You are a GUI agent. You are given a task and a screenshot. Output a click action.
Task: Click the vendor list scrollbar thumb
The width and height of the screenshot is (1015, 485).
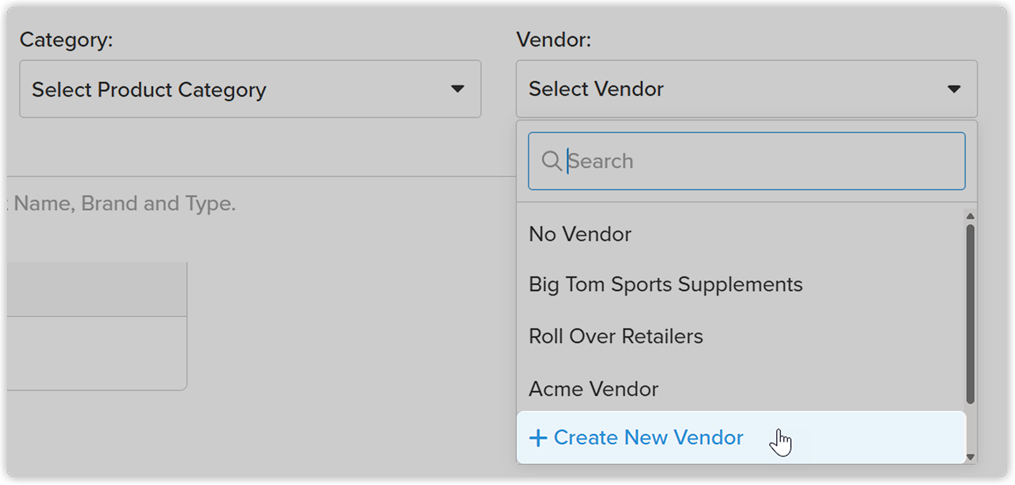[x=970, y=314]
